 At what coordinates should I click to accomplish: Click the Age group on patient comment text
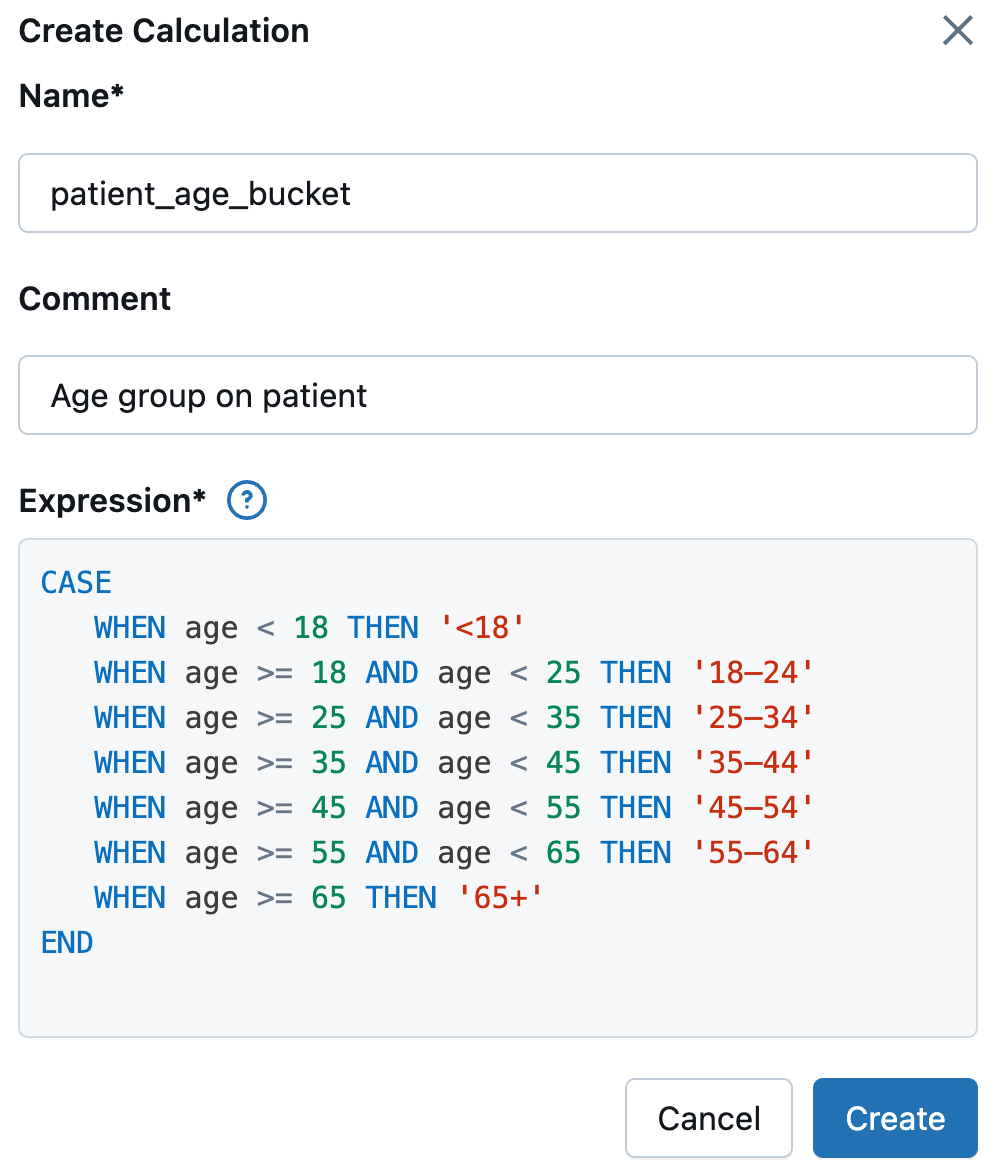click(208, 395)
